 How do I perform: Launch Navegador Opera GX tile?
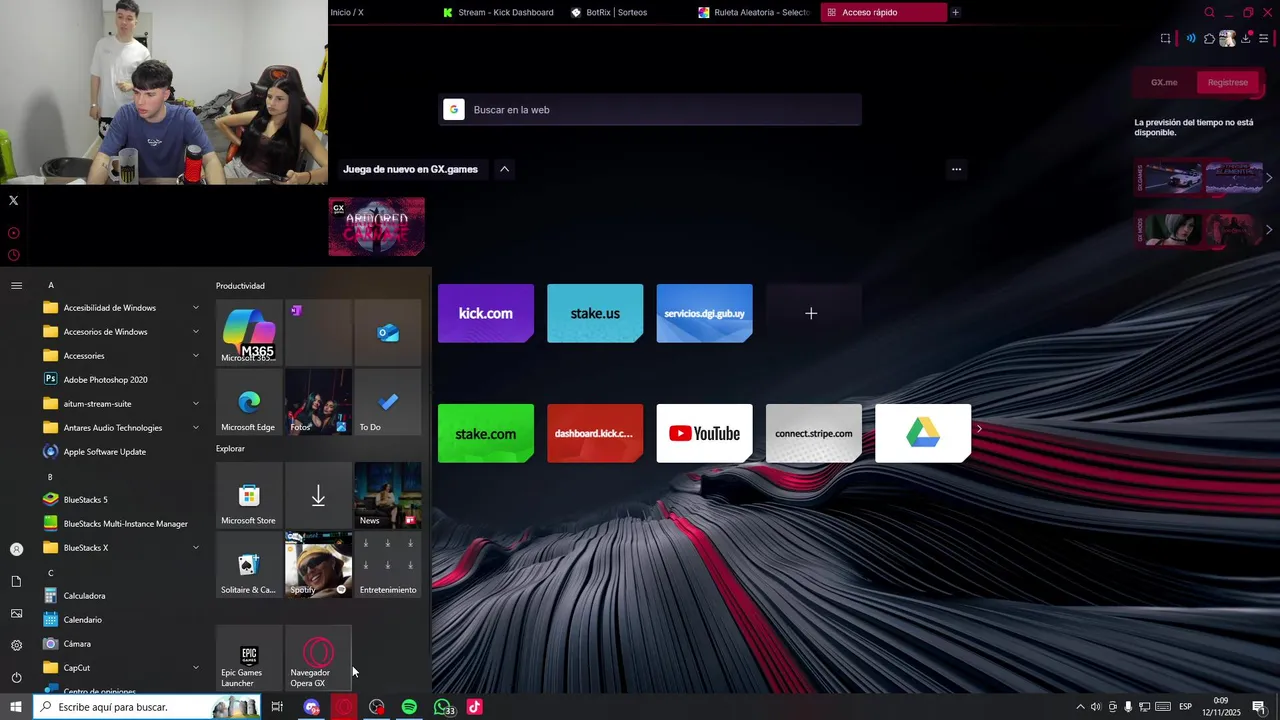point(318,658)
